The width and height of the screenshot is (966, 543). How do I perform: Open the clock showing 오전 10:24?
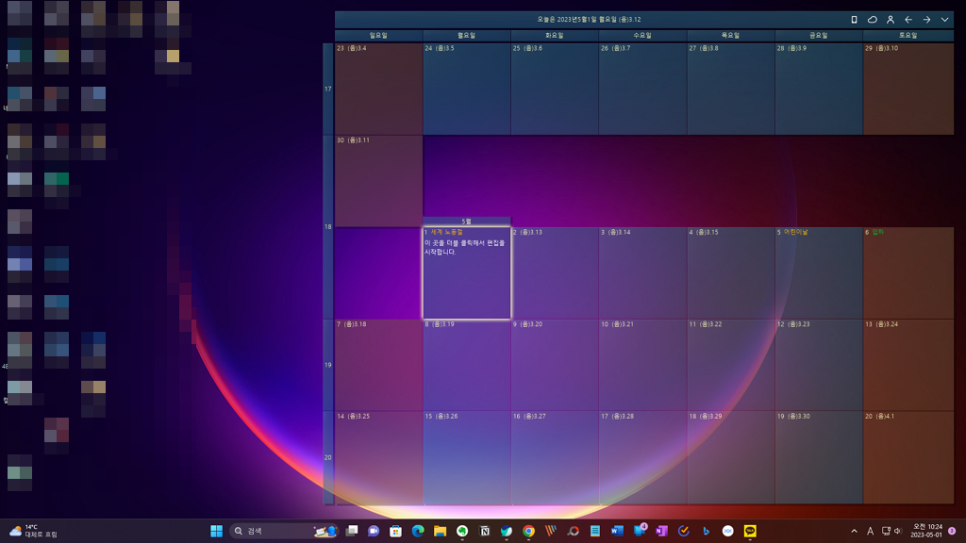(x=927, y=531)
